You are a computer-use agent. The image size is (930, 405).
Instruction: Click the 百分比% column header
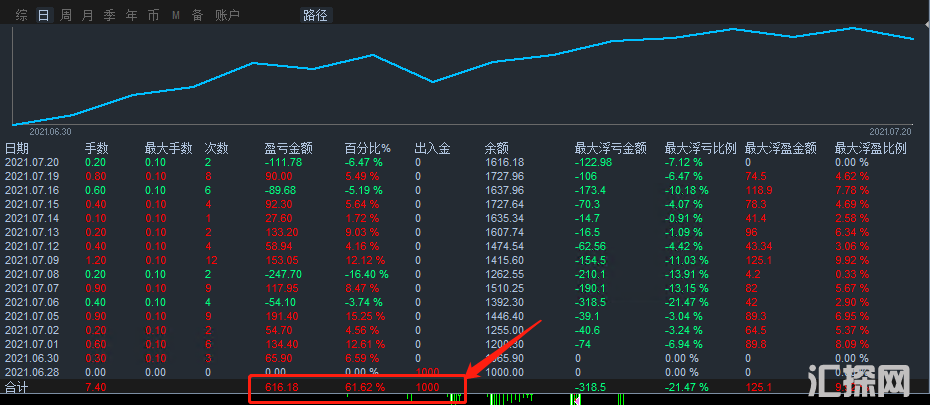click(x=368, y=148)
